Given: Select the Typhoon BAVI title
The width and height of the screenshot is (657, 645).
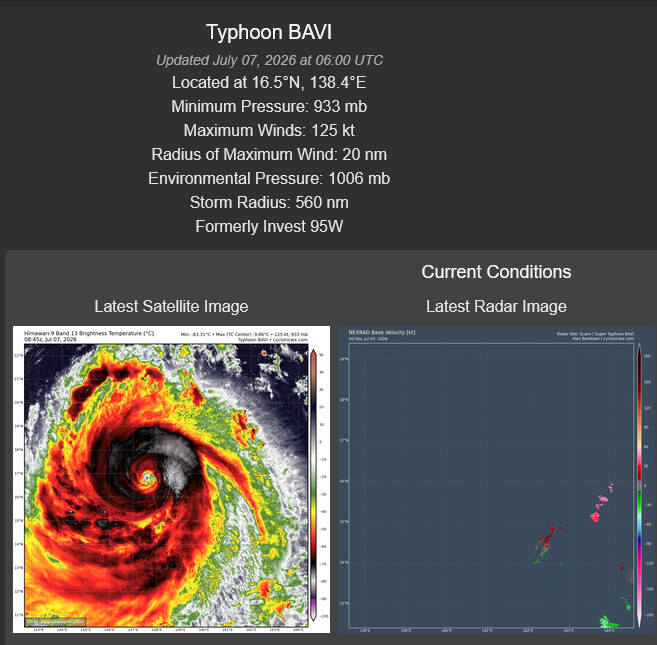Looking at the screenshot, I should pyautogui.click(x=269, y=32).
